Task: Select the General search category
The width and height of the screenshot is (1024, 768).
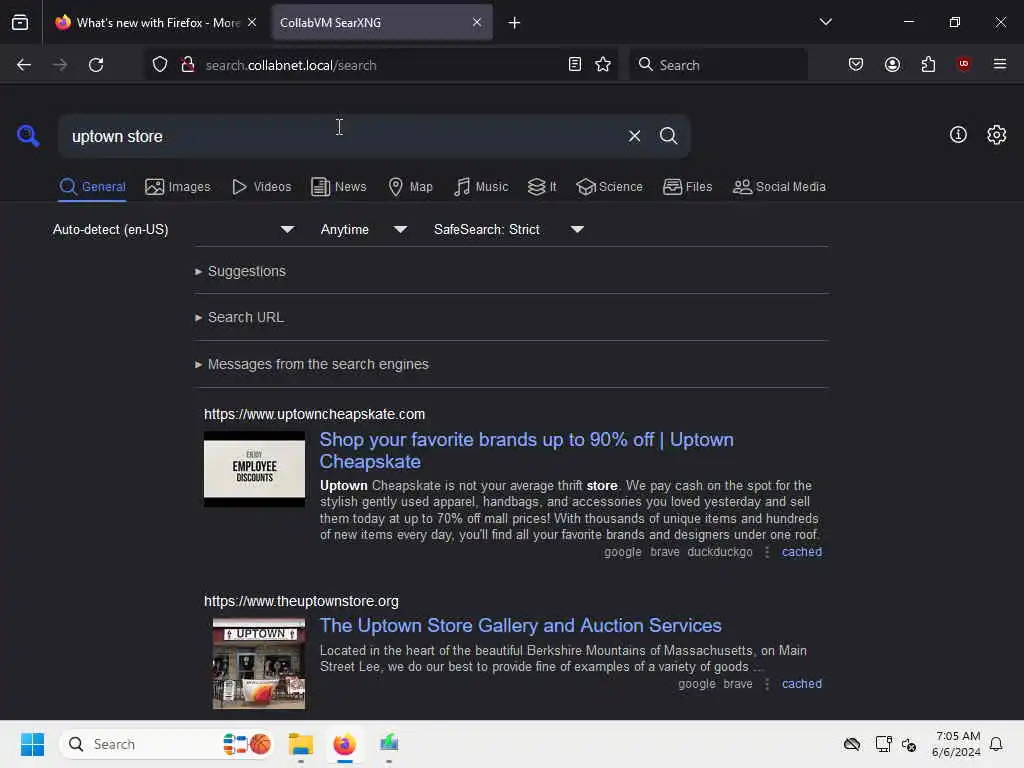Action: (x=92, y=187)
